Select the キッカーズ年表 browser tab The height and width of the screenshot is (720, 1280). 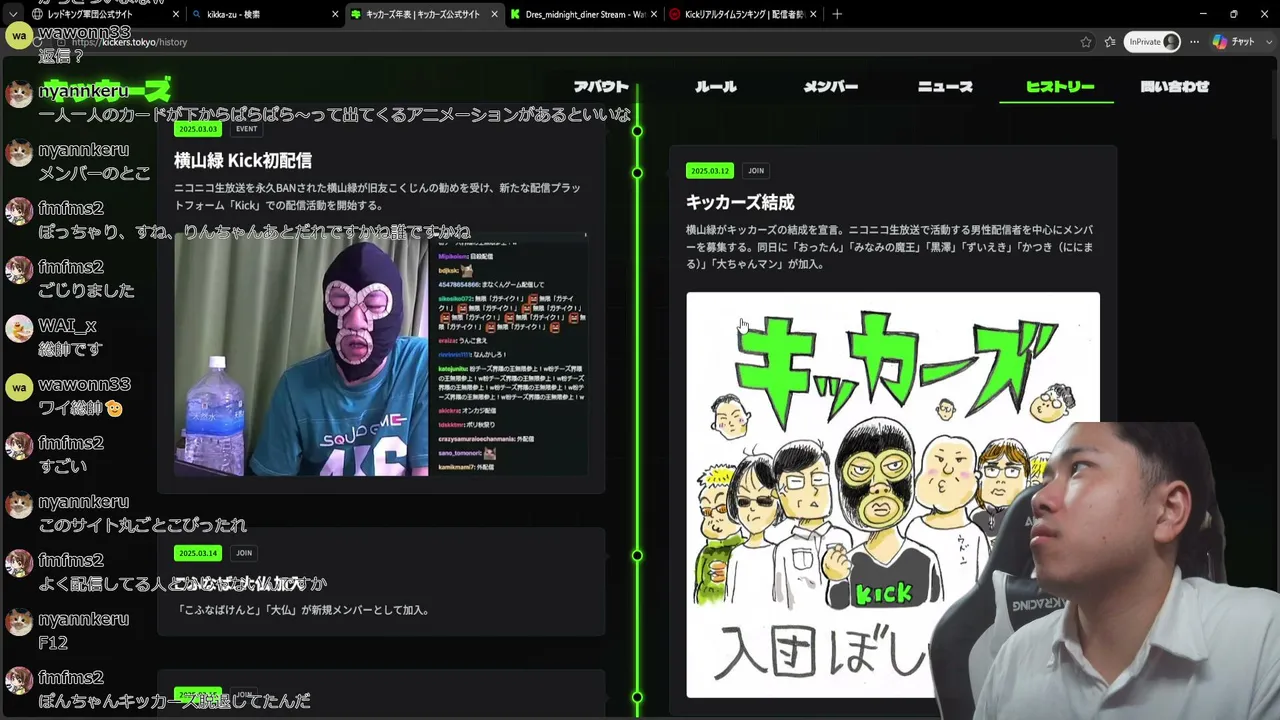point(423,14)
